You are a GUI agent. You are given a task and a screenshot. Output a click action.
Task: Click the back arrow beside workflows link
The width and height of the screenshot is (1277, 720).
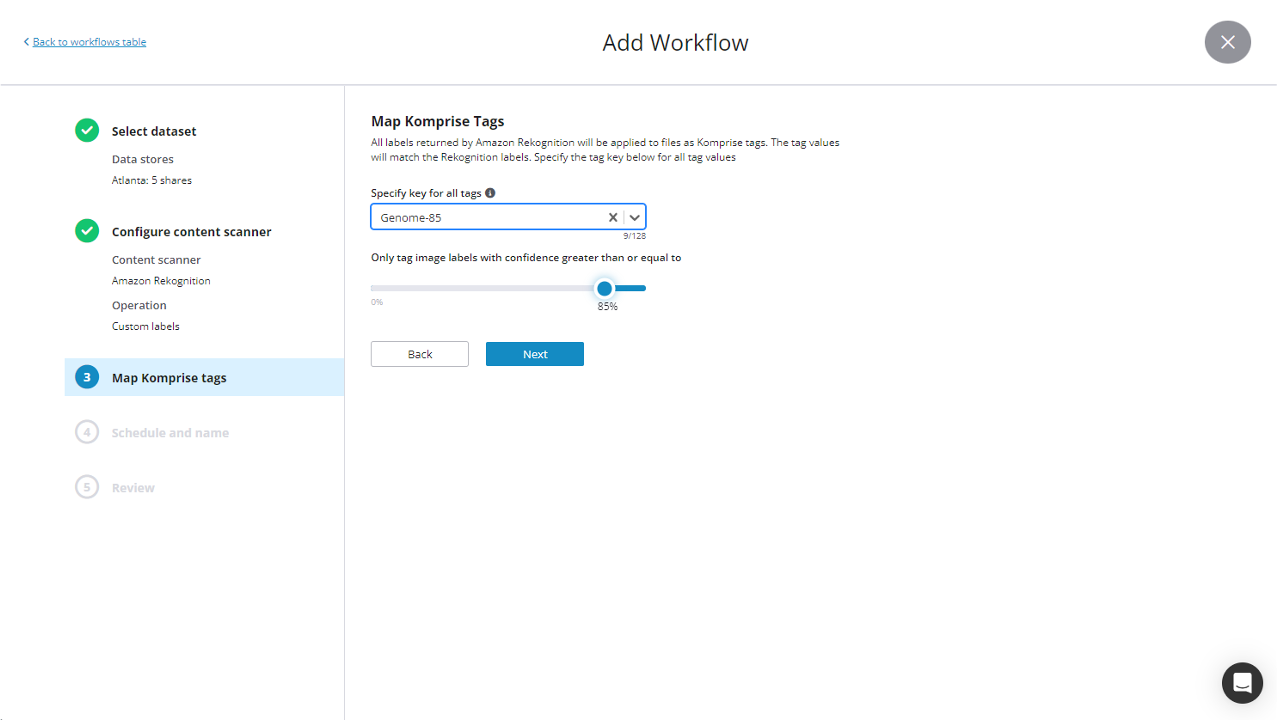pyautogui.click(x=26, y=42)
